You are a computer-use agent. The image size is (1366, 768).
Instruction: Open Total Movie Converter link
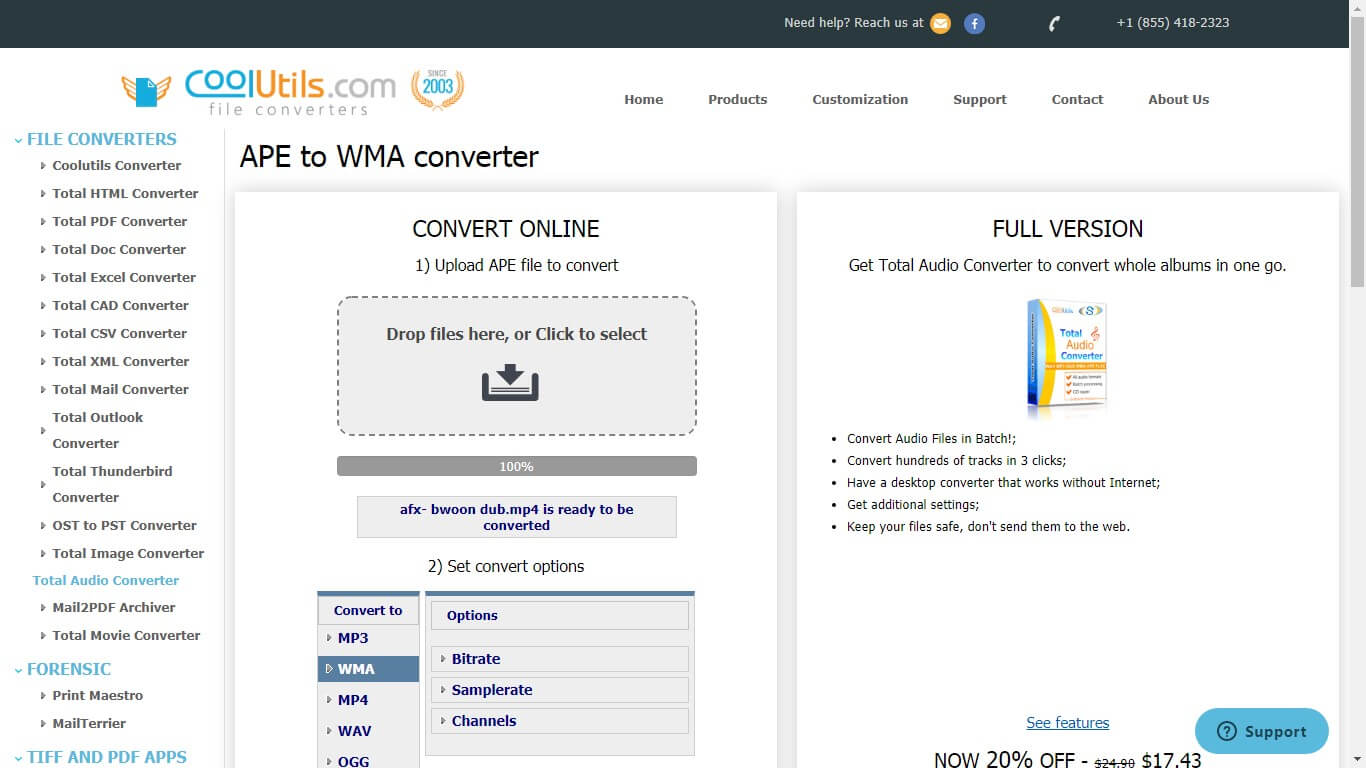[126, 636]
